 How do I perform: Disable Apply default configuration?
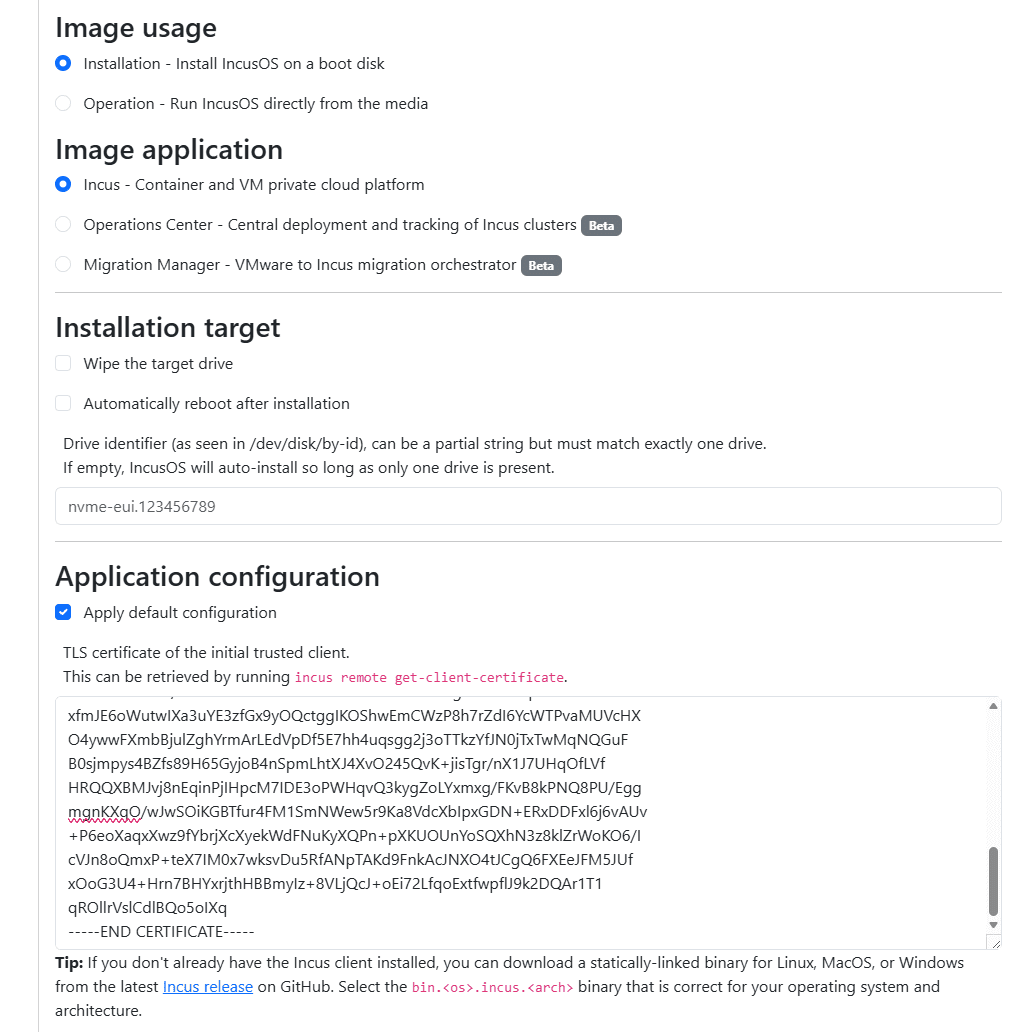point(63,612)
